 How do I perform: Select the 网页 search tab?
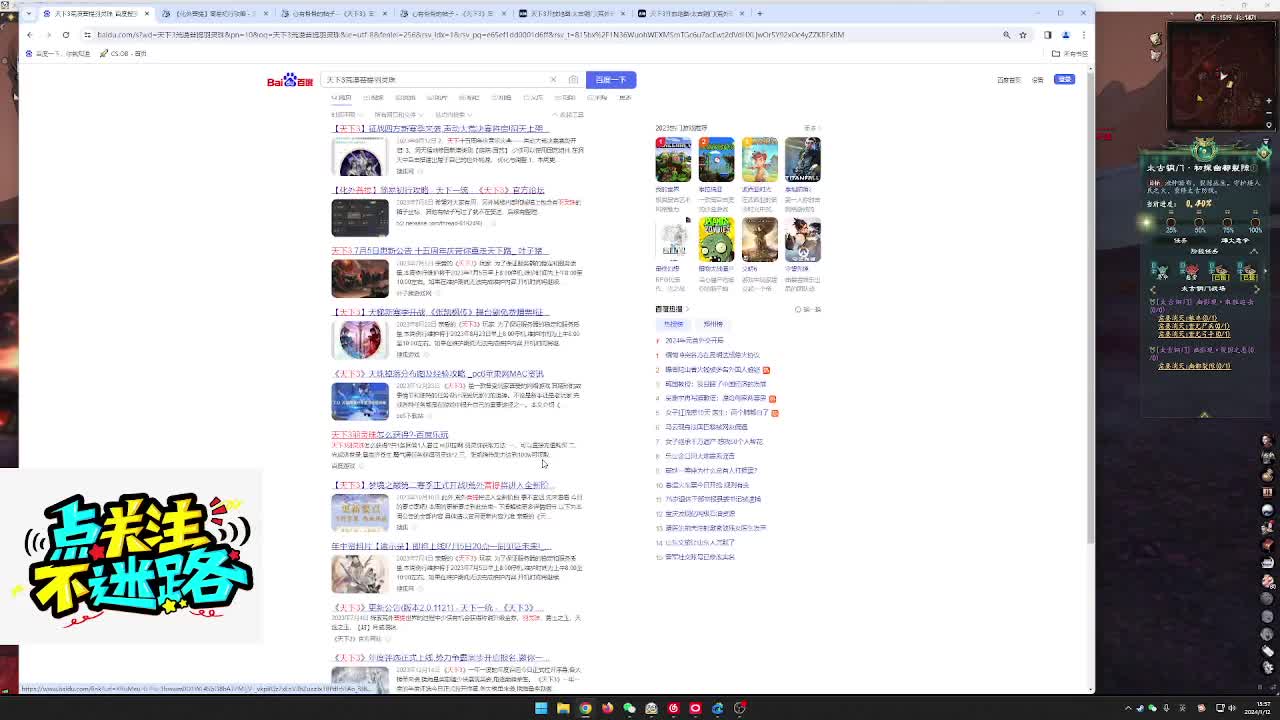pyautogui.click(x=342, y=98)
